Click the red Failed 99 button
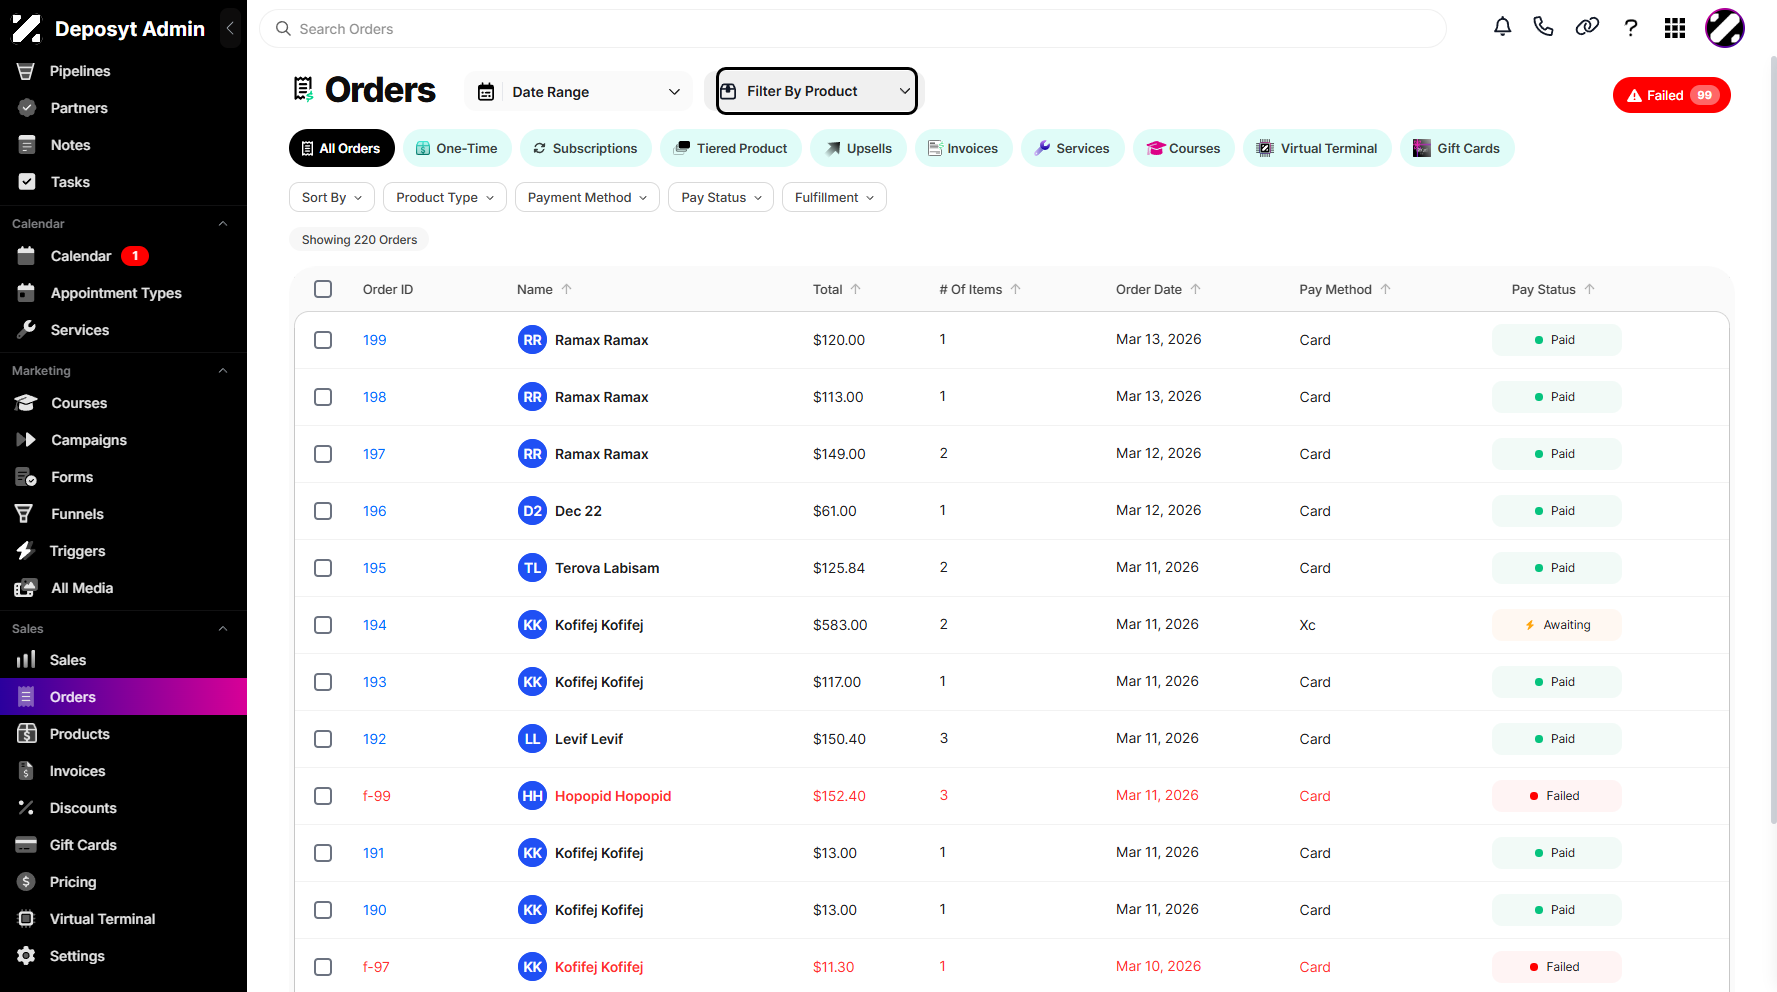 tap(1672, 95)
